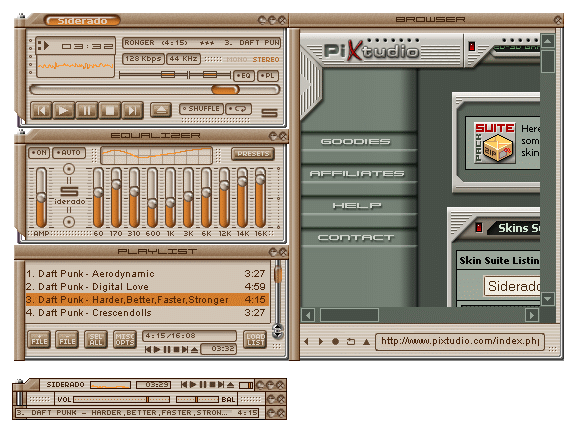The height and width of the screenshot is (435, 578).
Task: Open the AFFILIATES menu item
Action: point(357,173)
